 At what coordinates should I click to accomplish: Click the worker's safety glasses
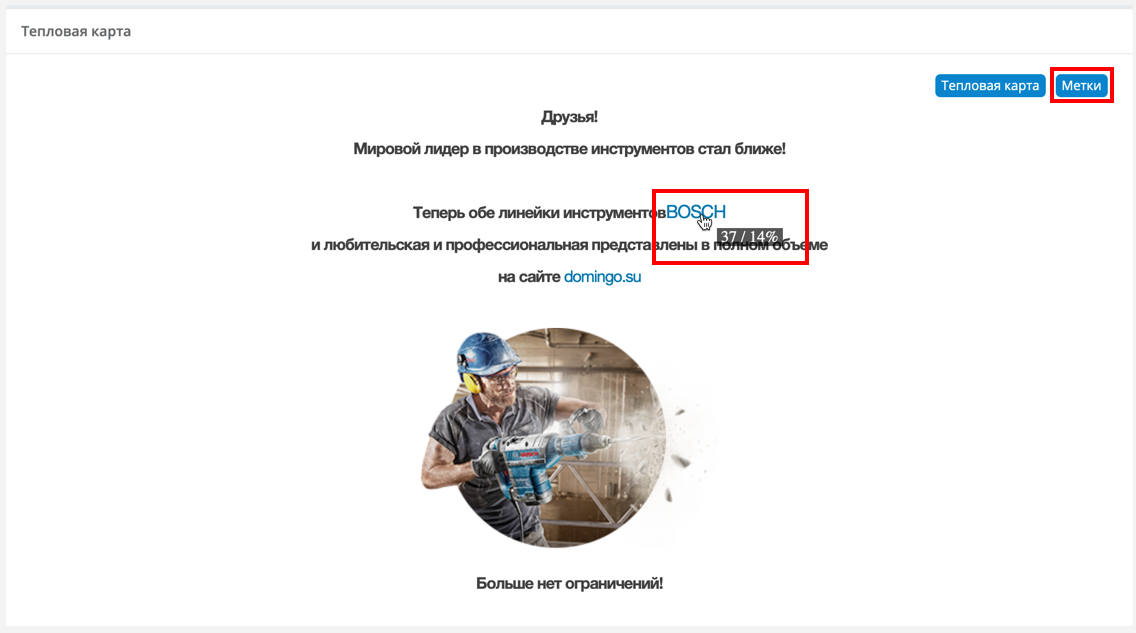501,377
